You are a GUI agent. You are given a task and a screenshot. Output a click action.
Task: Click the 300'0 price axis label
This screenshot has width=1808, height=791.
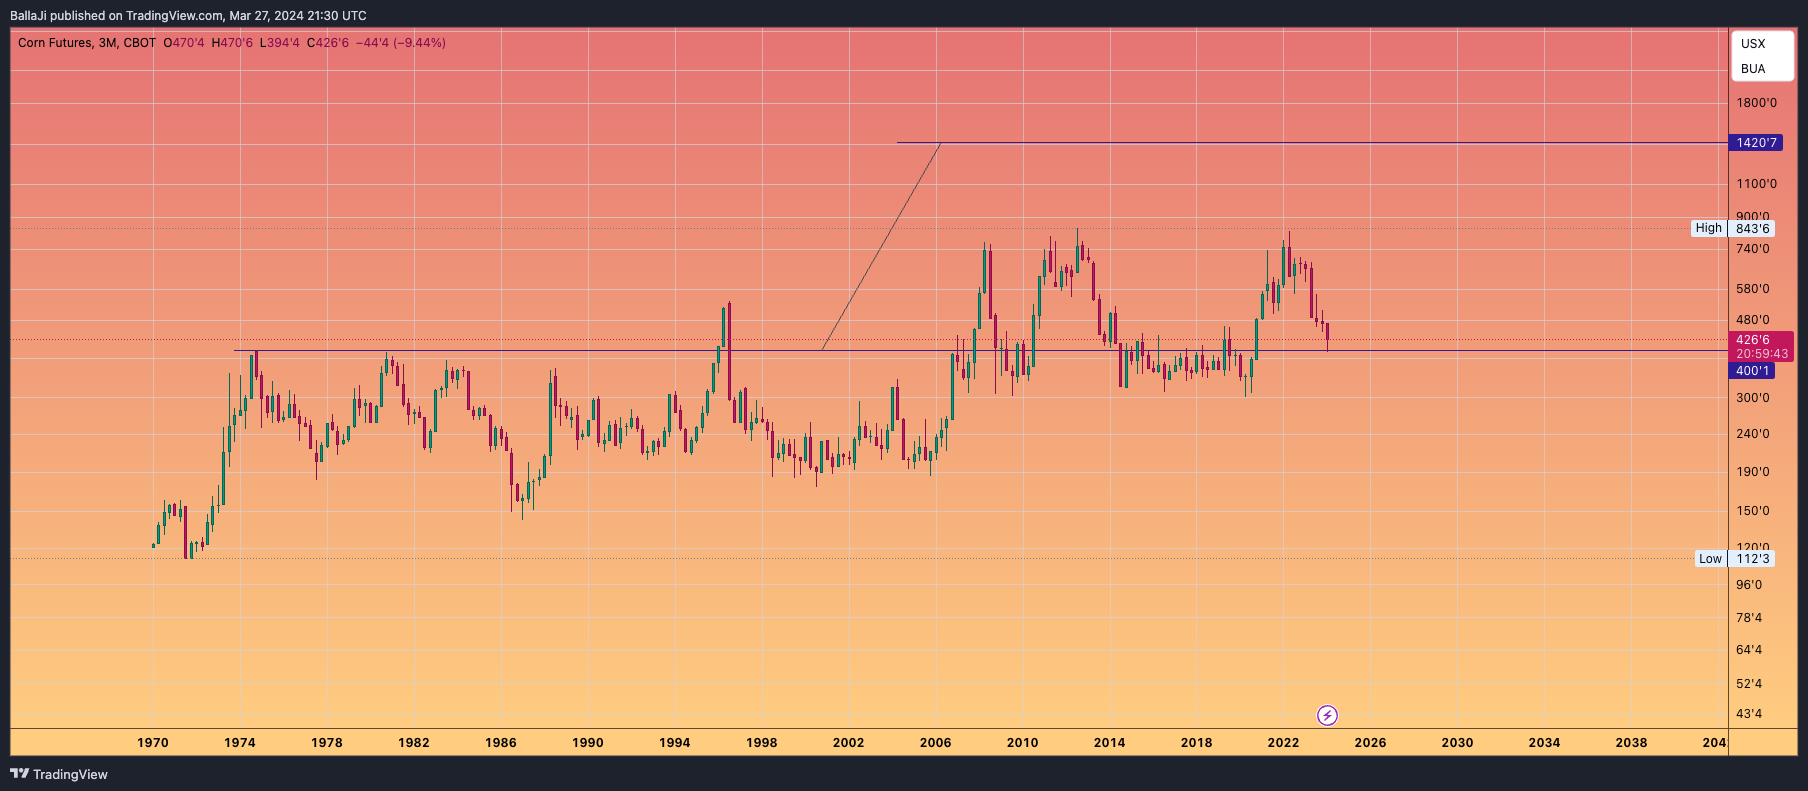coord(1753,398)
